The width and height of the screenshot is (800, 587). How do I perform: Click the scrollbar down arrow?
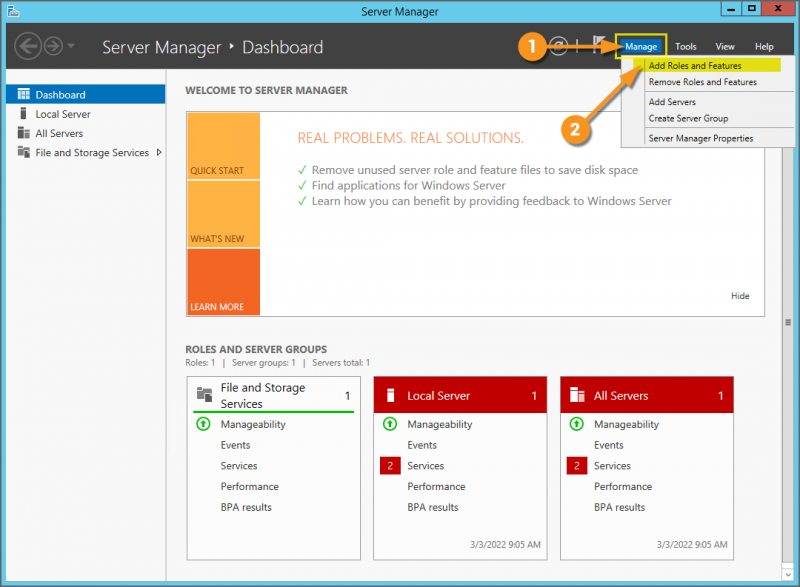click(x=788, y=574)
